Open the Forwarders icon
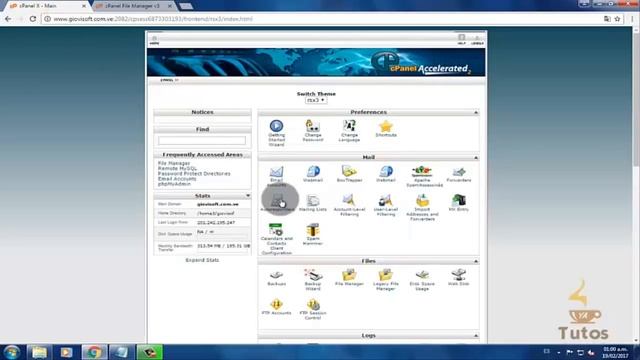640x360 pixels. point(459,173)
